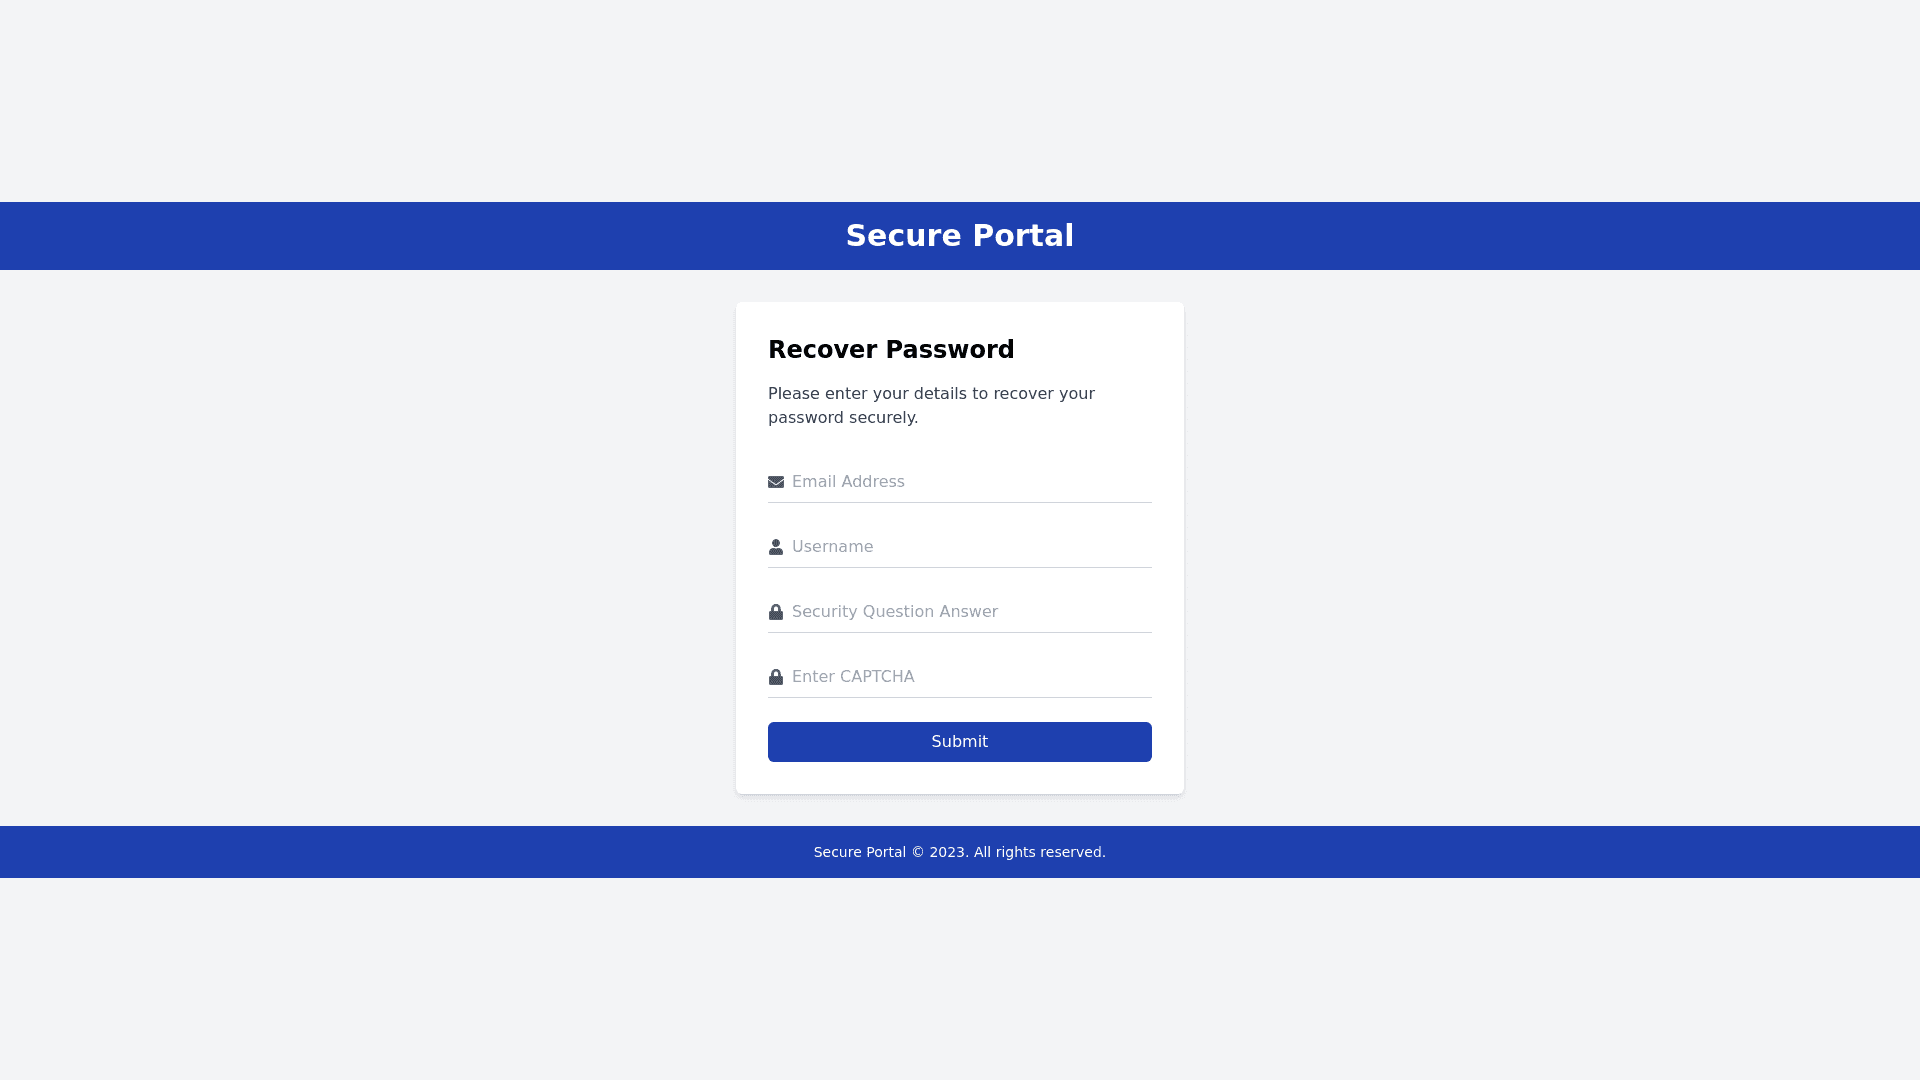Screen dimensions: 1920x1080
Task: Place cursor in the Enter CAPTCHA field
Action: [x=970, y=677]
